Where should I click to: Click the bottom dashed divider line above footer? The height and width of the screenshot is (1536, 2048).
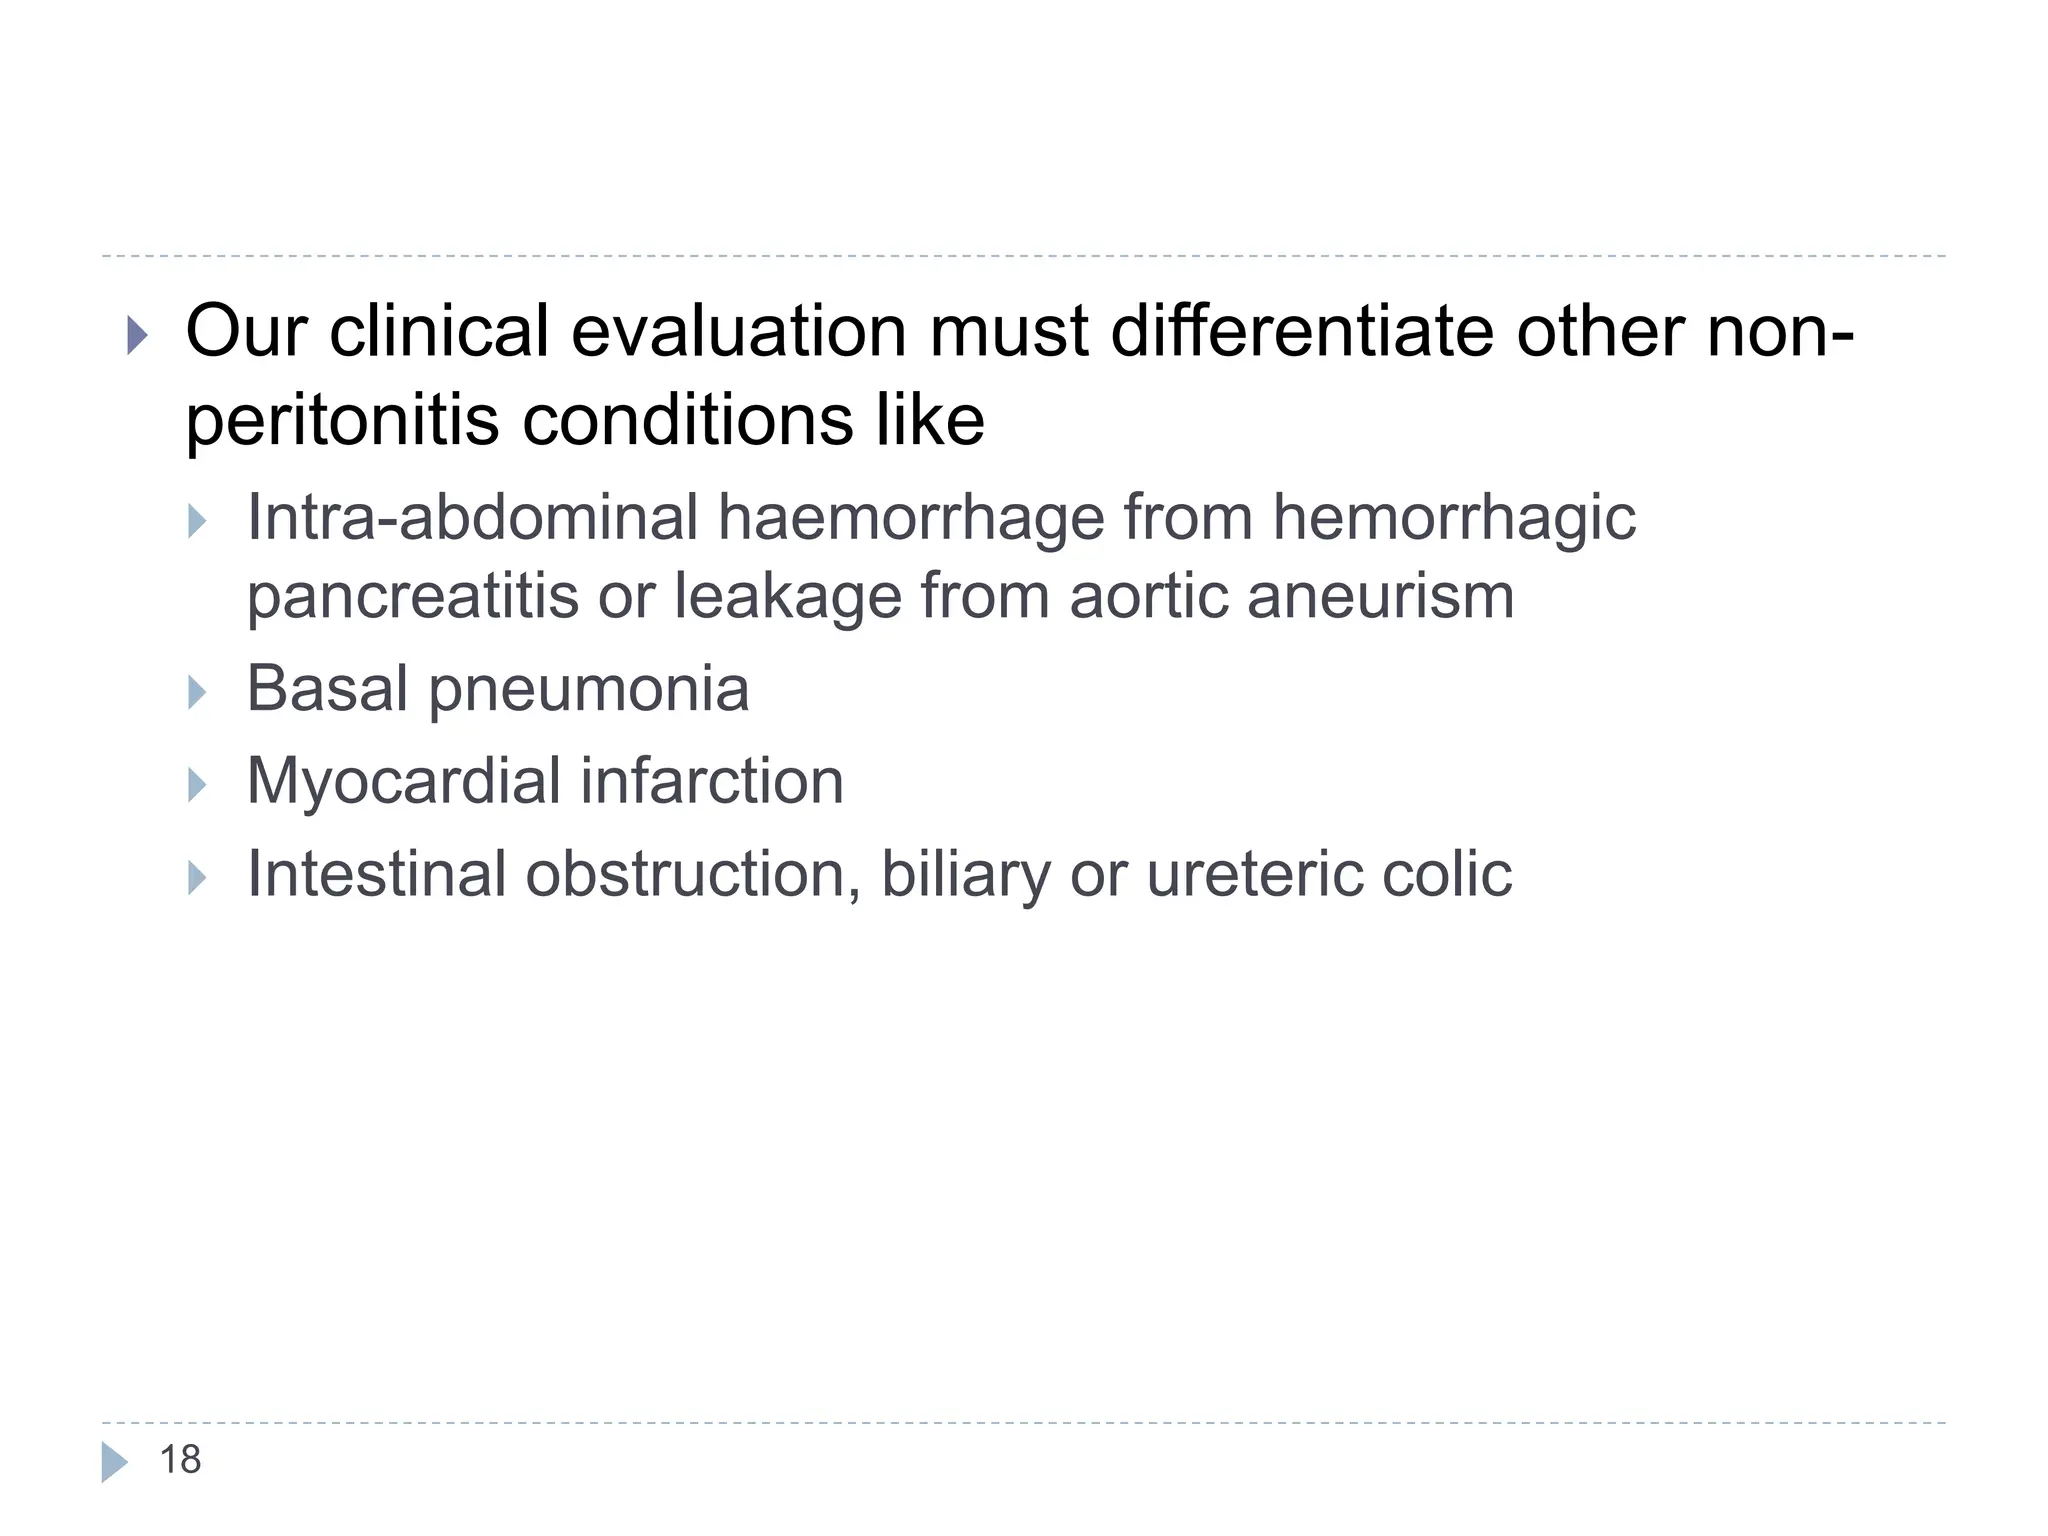point(1023,1422)
